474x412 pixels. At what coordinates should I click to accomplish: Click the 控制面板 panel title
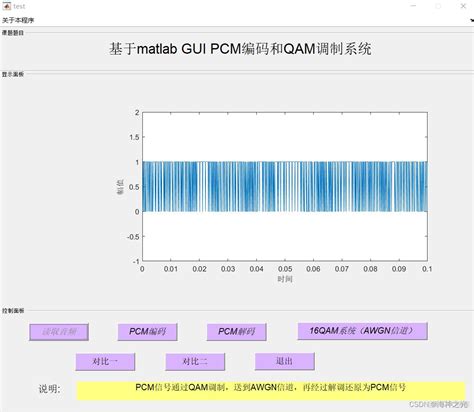[13, 311]
